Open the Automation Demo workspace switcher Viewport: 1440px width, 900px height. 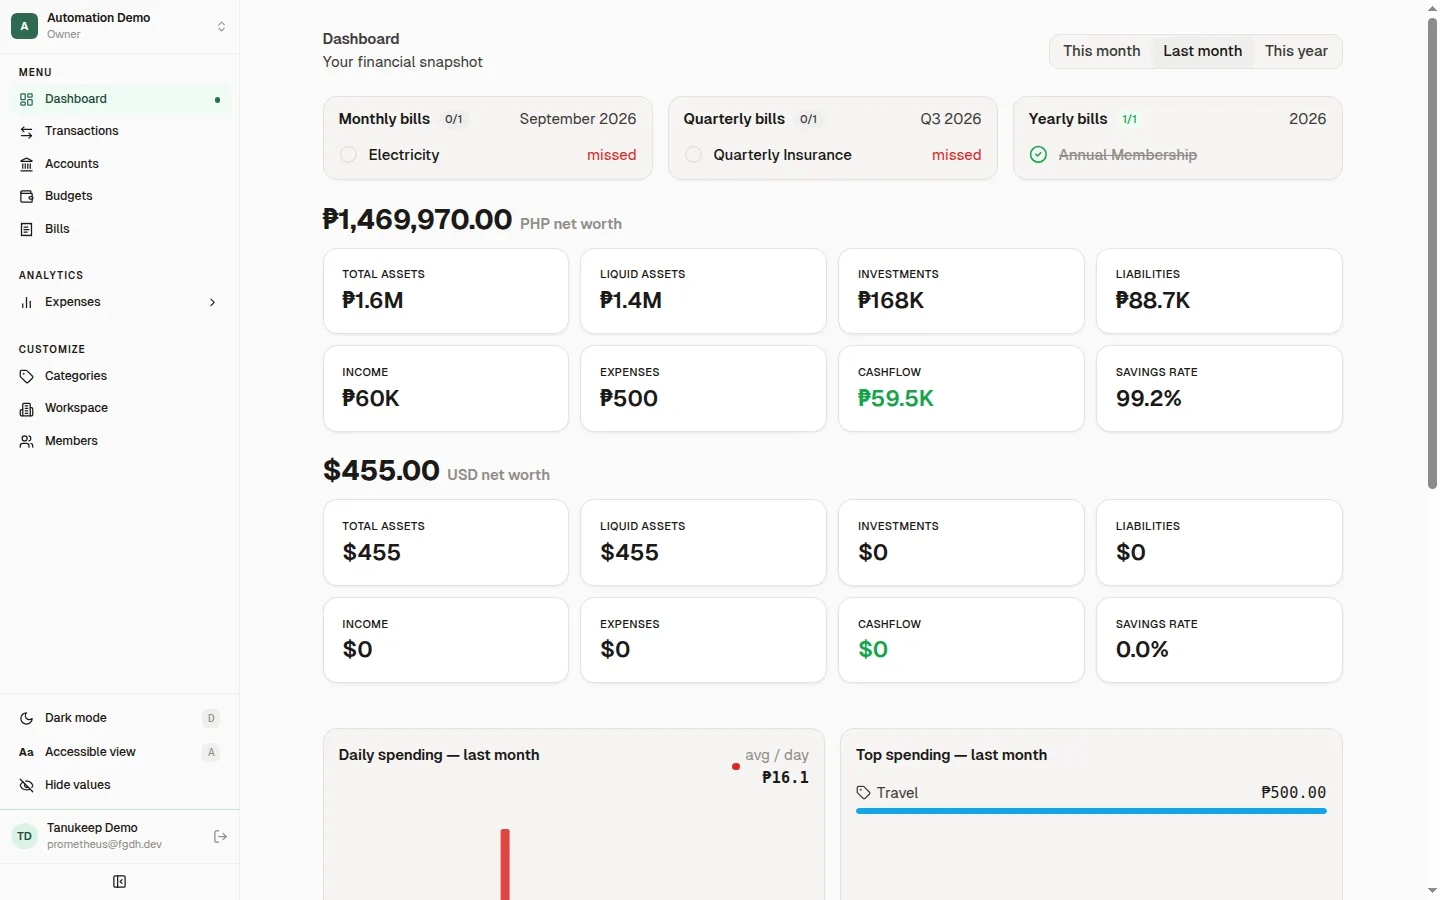(120, 26)
